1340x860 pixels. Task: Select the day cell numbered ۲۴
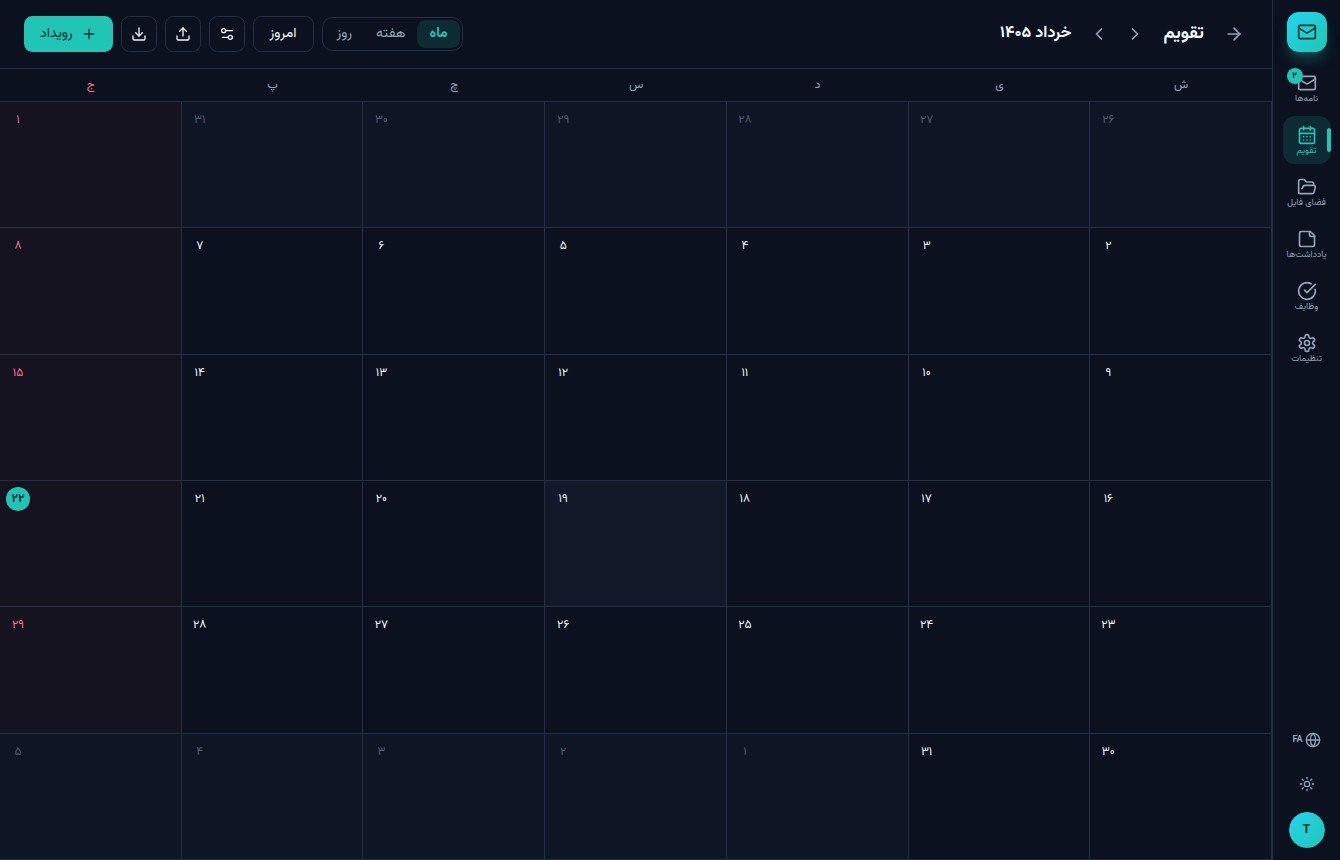coord(999,670)
